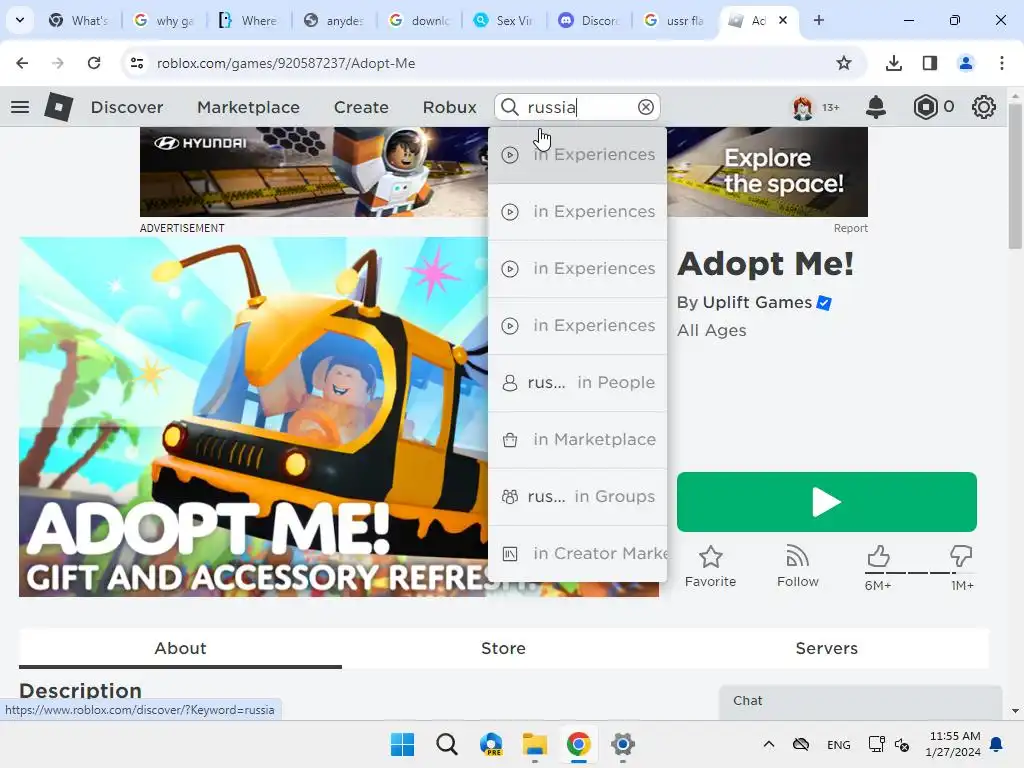1024x768 pixels.
Task: Open Windows Start menu
Action: (x=402, y=744)
